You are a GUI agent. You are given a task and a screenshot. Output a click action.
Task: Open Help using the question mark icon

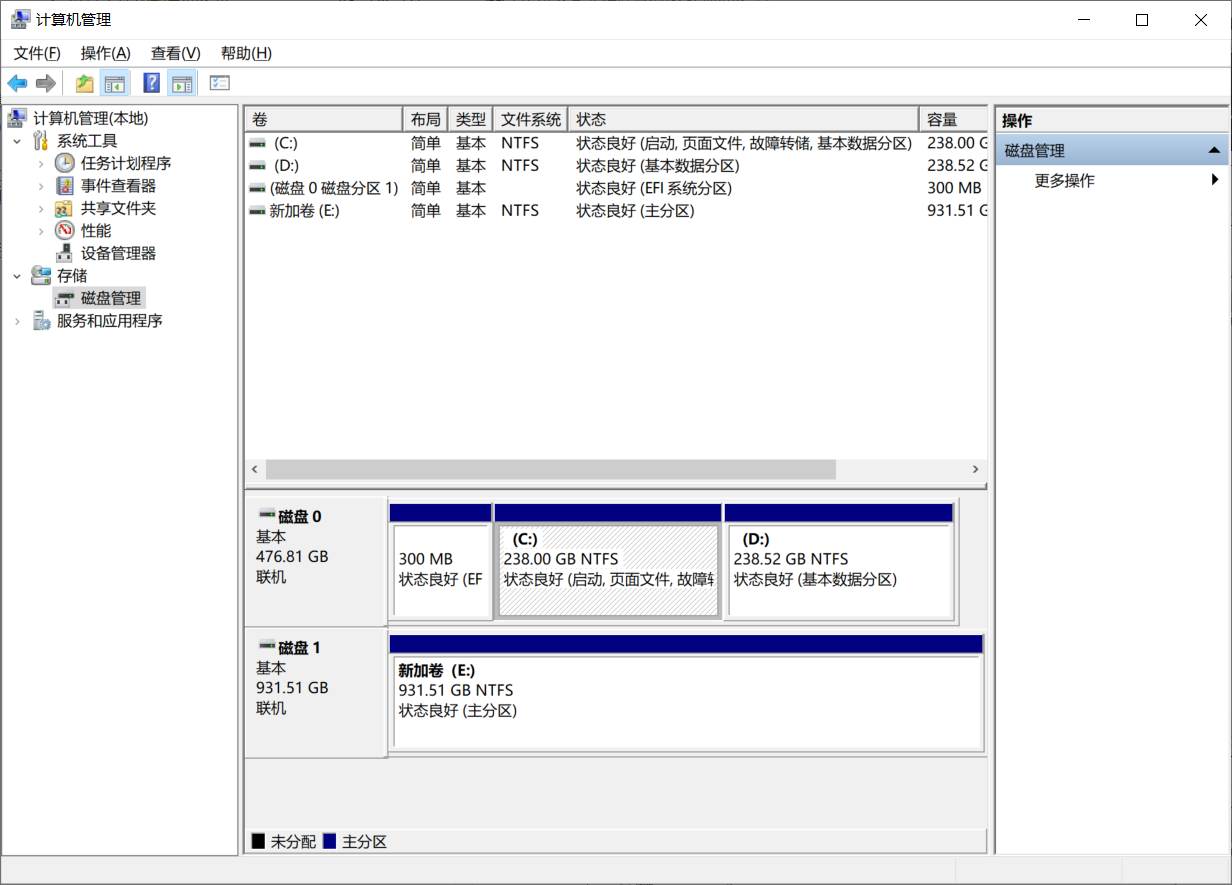pyautogui.click(x=150, y=83)
